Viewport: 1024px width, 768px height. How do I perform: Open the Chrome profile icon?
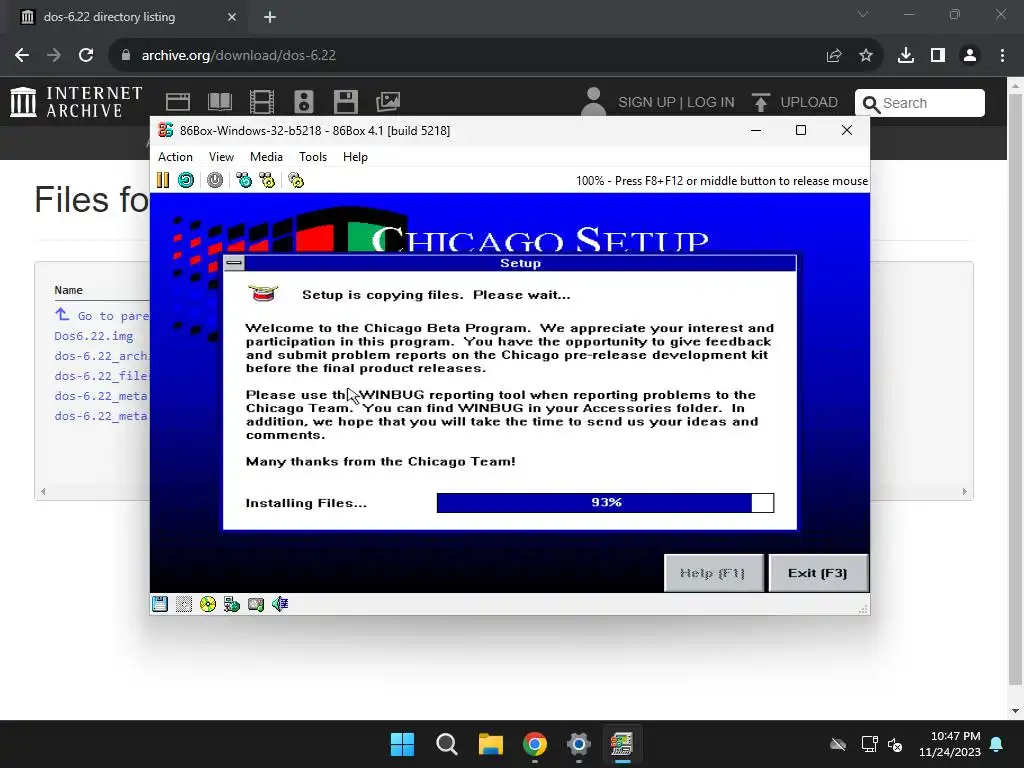pos(970,56)
